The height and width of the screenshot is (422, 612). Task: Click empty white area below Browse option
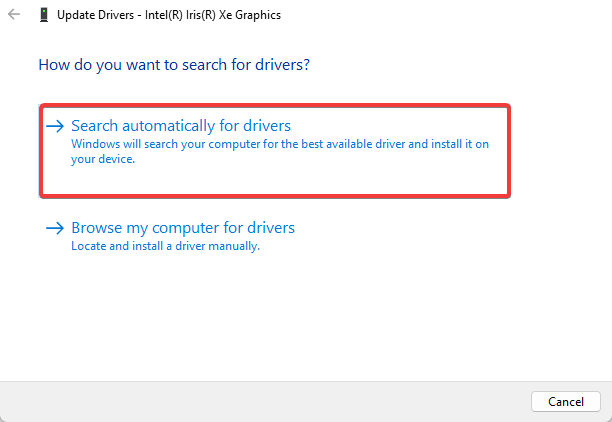coord(300,320)
